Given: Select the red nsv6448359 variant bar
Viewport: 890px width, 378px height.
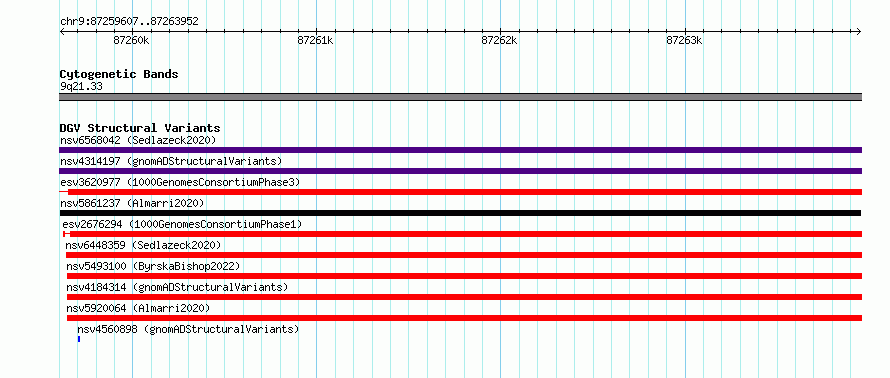Looking at the screenshot, I should pyautogui.click(x=464, y=255).
